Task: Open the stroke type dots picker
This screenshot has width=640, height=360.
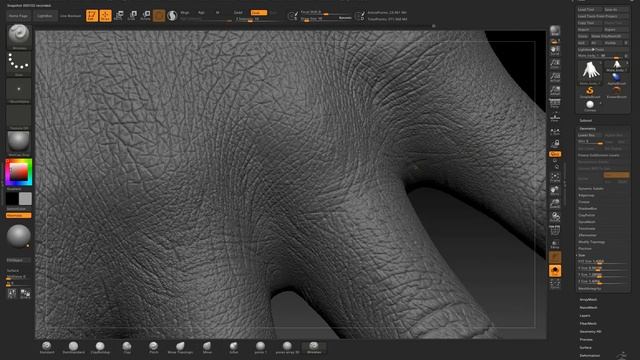Action: pos(18,63)
